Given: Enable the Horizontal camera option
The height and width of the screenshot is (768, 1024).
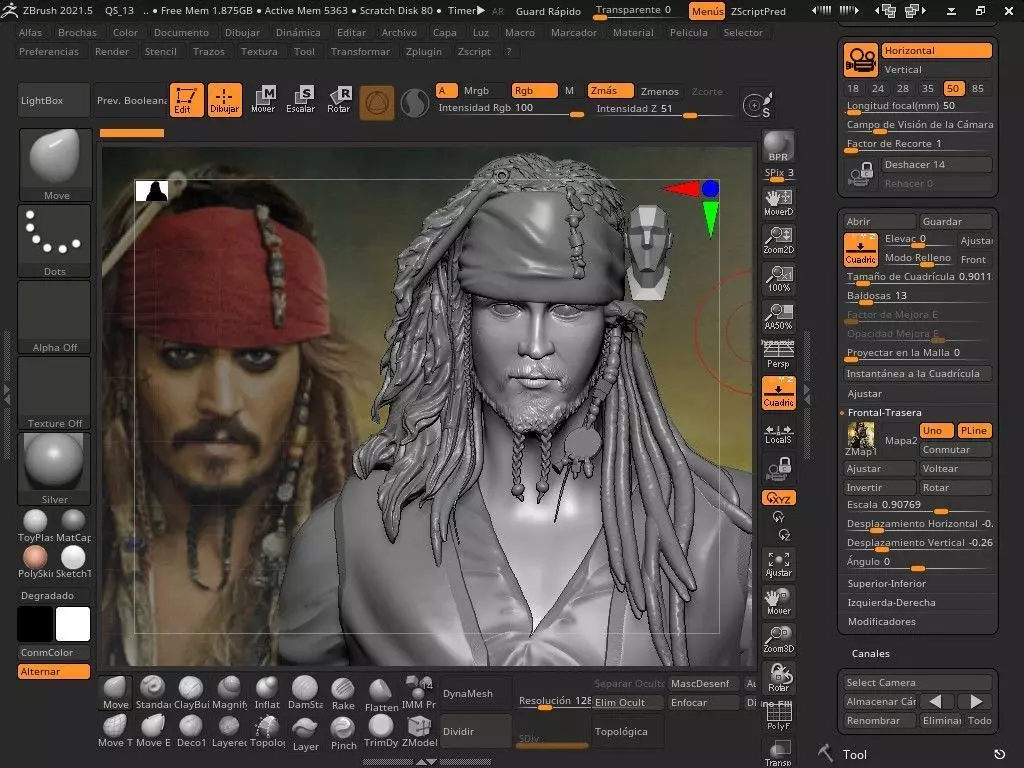Looking at the screenshot, I should (x=937, y=50).
